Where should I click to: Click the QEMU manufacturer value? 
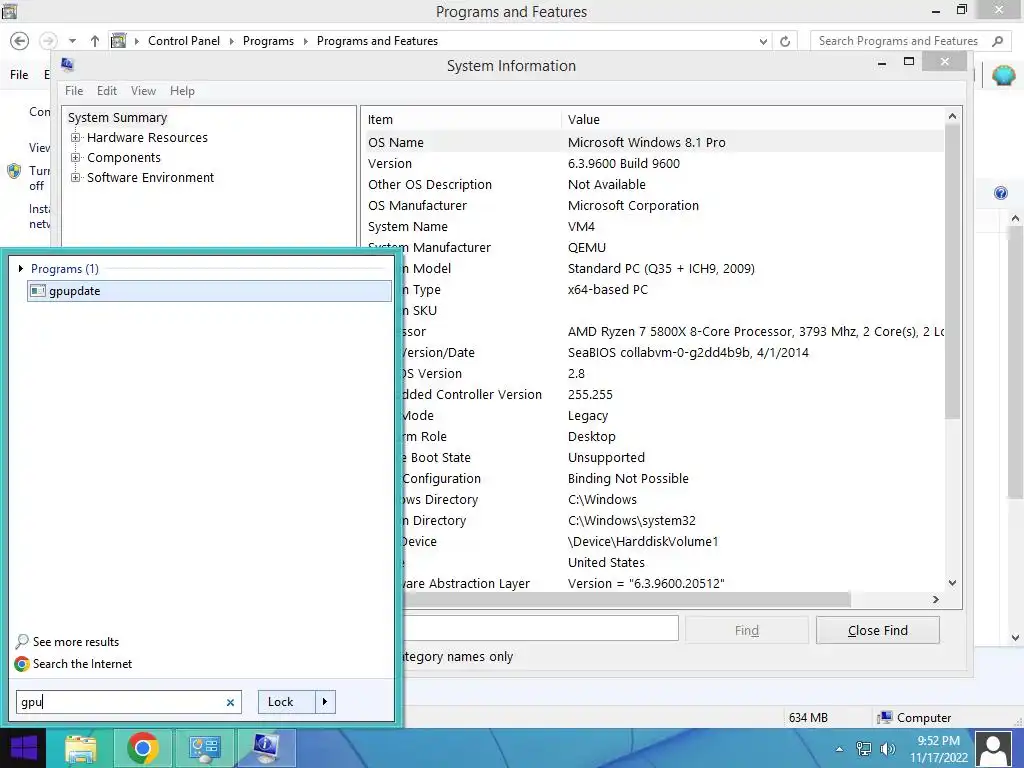(586, 248)
